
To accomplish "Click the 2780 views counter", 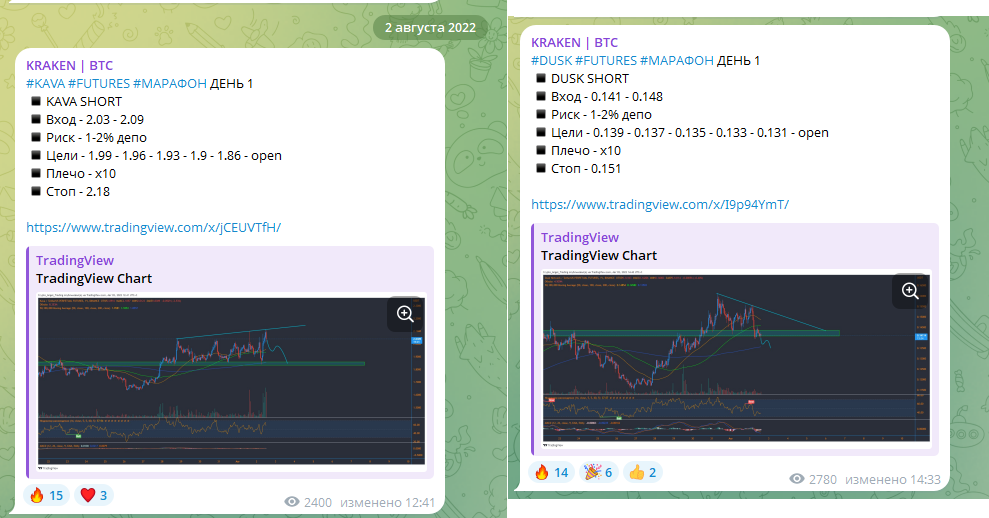I will pos(813,480).
